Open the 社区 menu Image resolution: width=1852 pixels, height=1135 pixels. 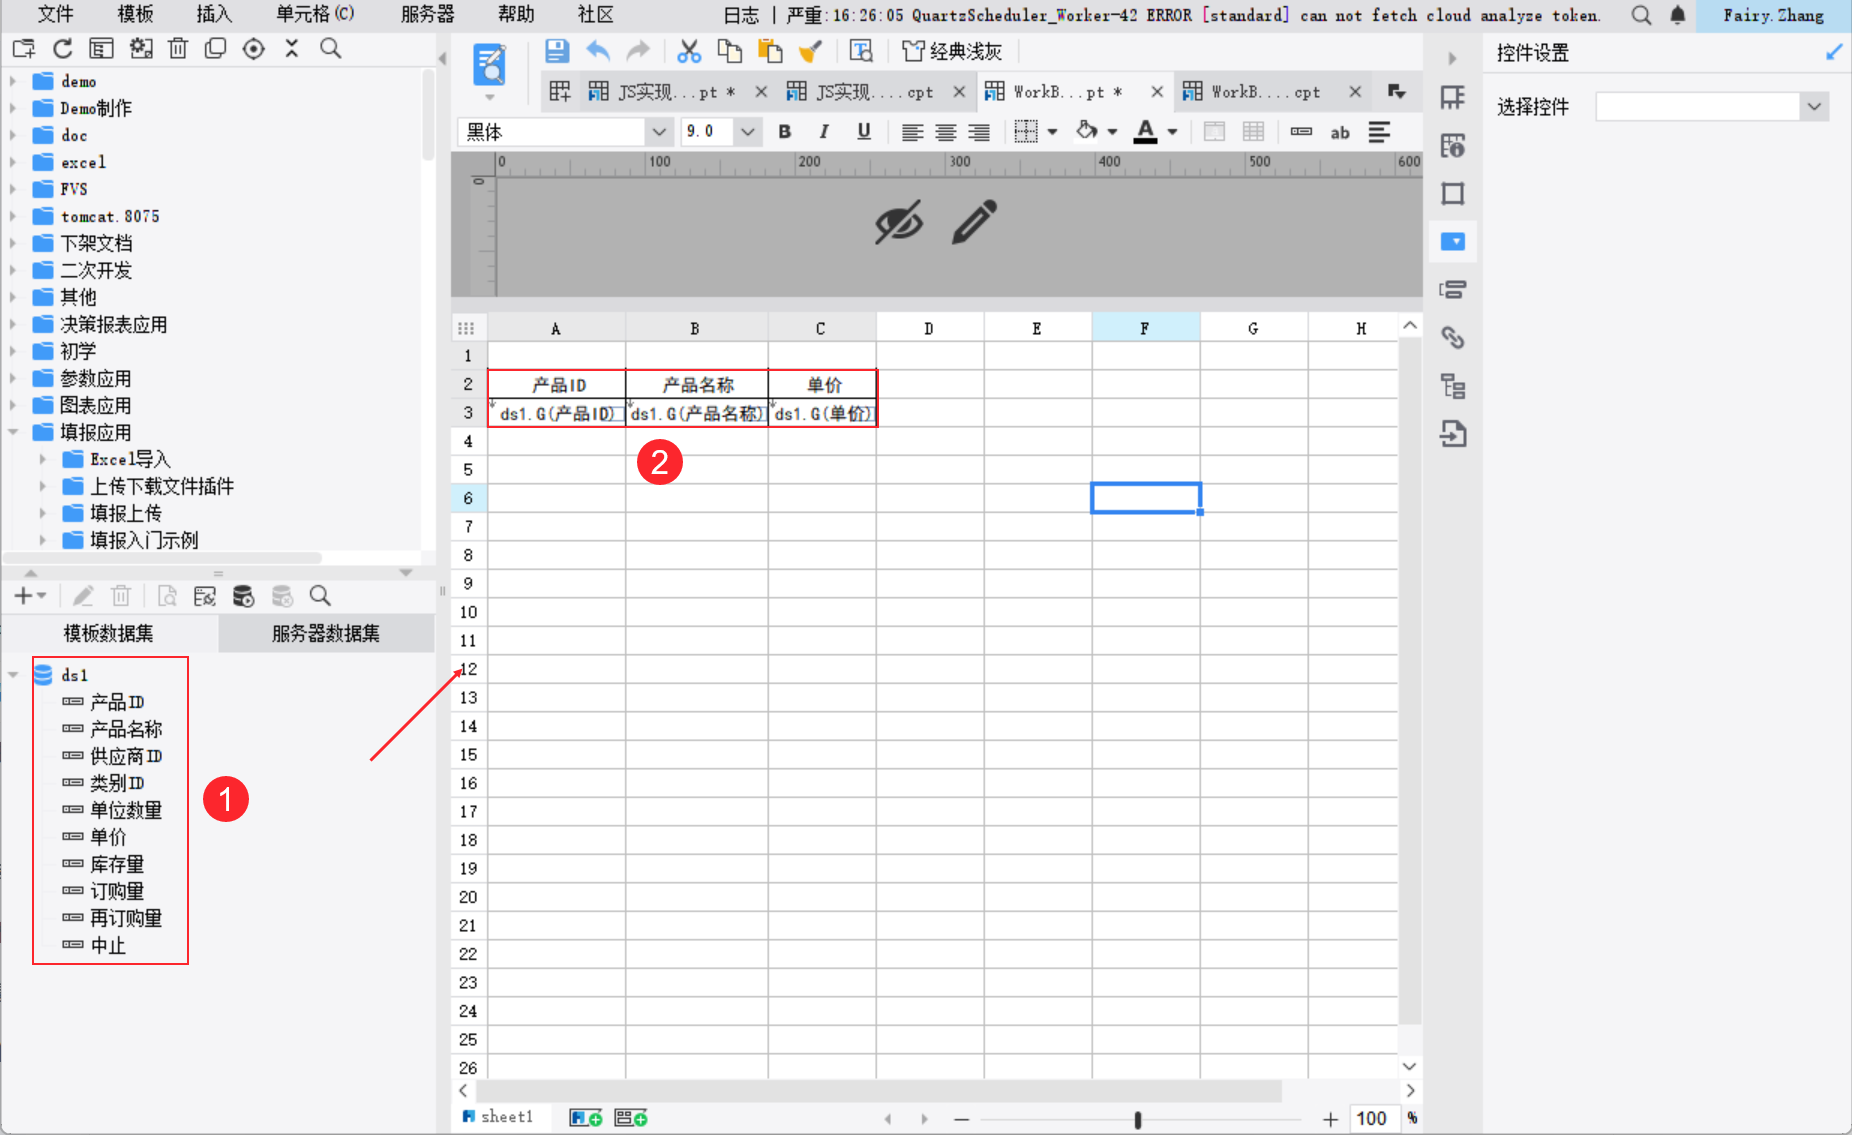tap(595, 14)
